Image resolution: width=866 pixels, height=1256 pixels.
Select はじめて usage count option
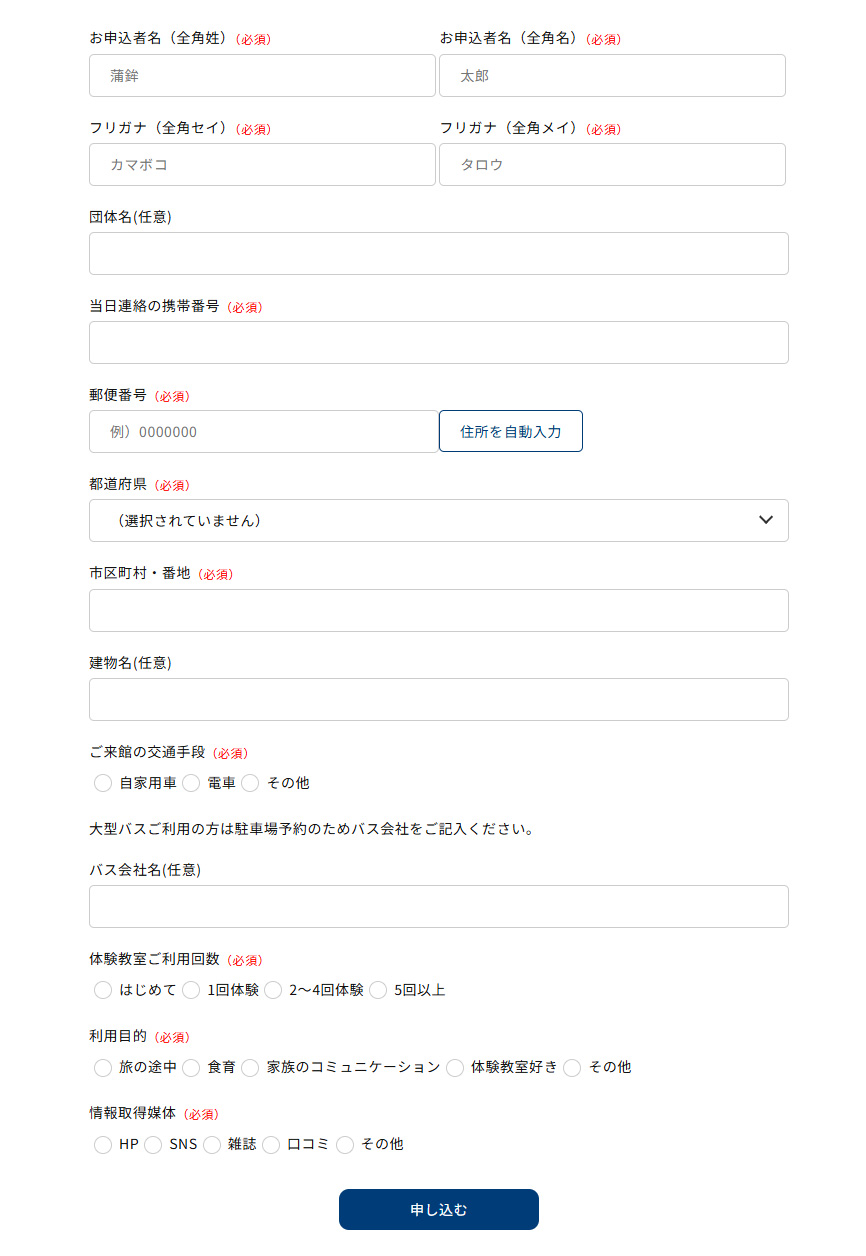(103, 990)
